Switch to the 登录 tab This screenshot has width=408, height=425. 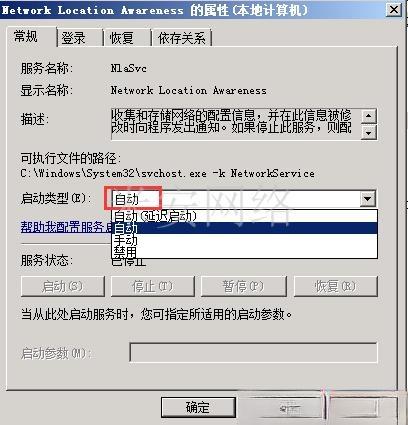point(80,38)
